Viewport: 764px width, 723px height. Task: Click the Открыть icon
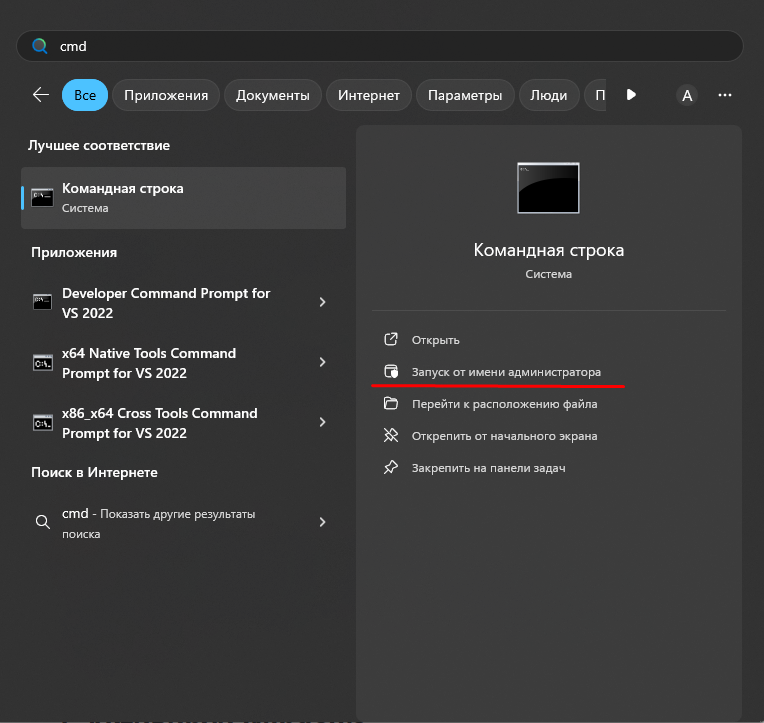tap(391, 339)
